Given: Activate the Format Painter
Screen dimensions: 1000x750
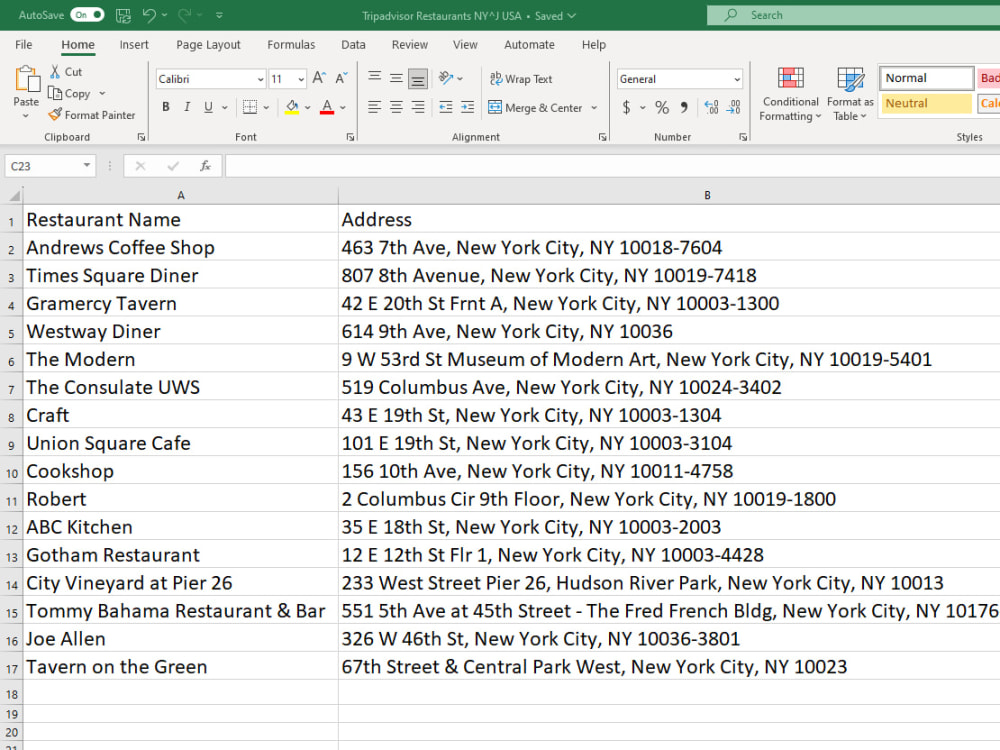Looking at the screenshot, I should point(92,115).
